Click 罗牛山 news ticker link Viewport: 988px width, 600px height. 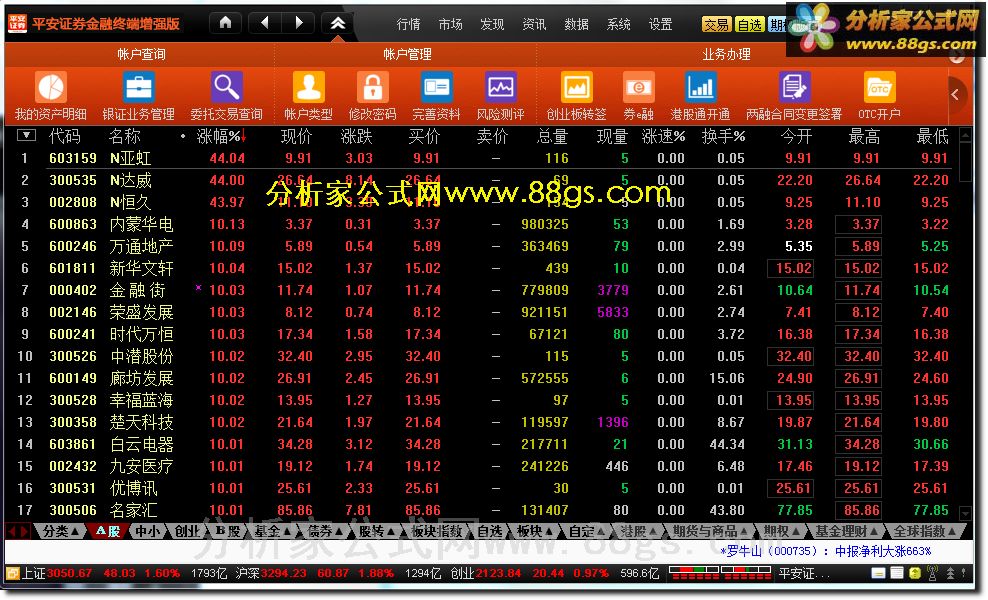click(x=825, y=551)
